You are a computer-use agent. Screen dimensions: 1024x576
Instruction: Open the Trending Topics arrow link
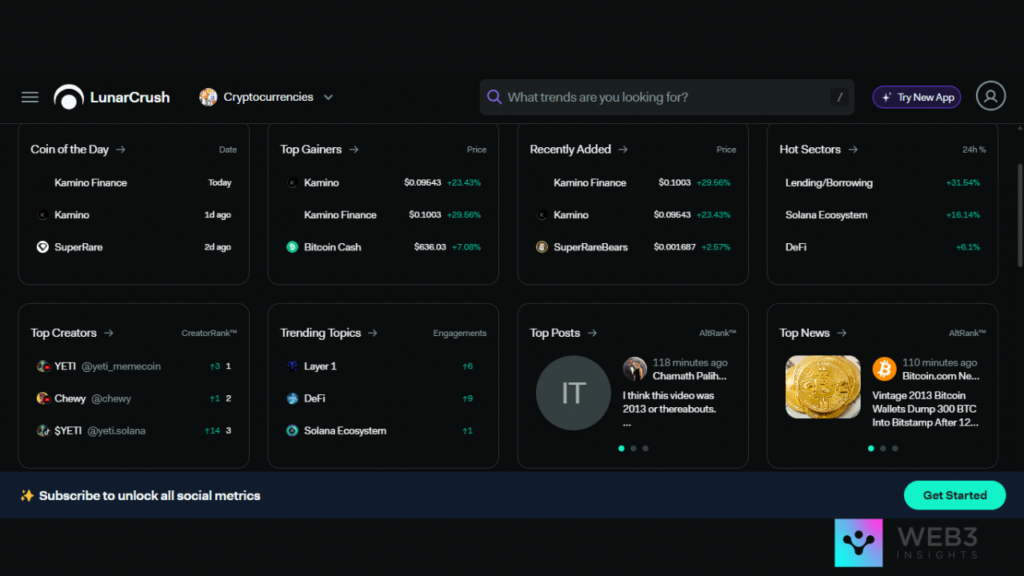[373, 333]
